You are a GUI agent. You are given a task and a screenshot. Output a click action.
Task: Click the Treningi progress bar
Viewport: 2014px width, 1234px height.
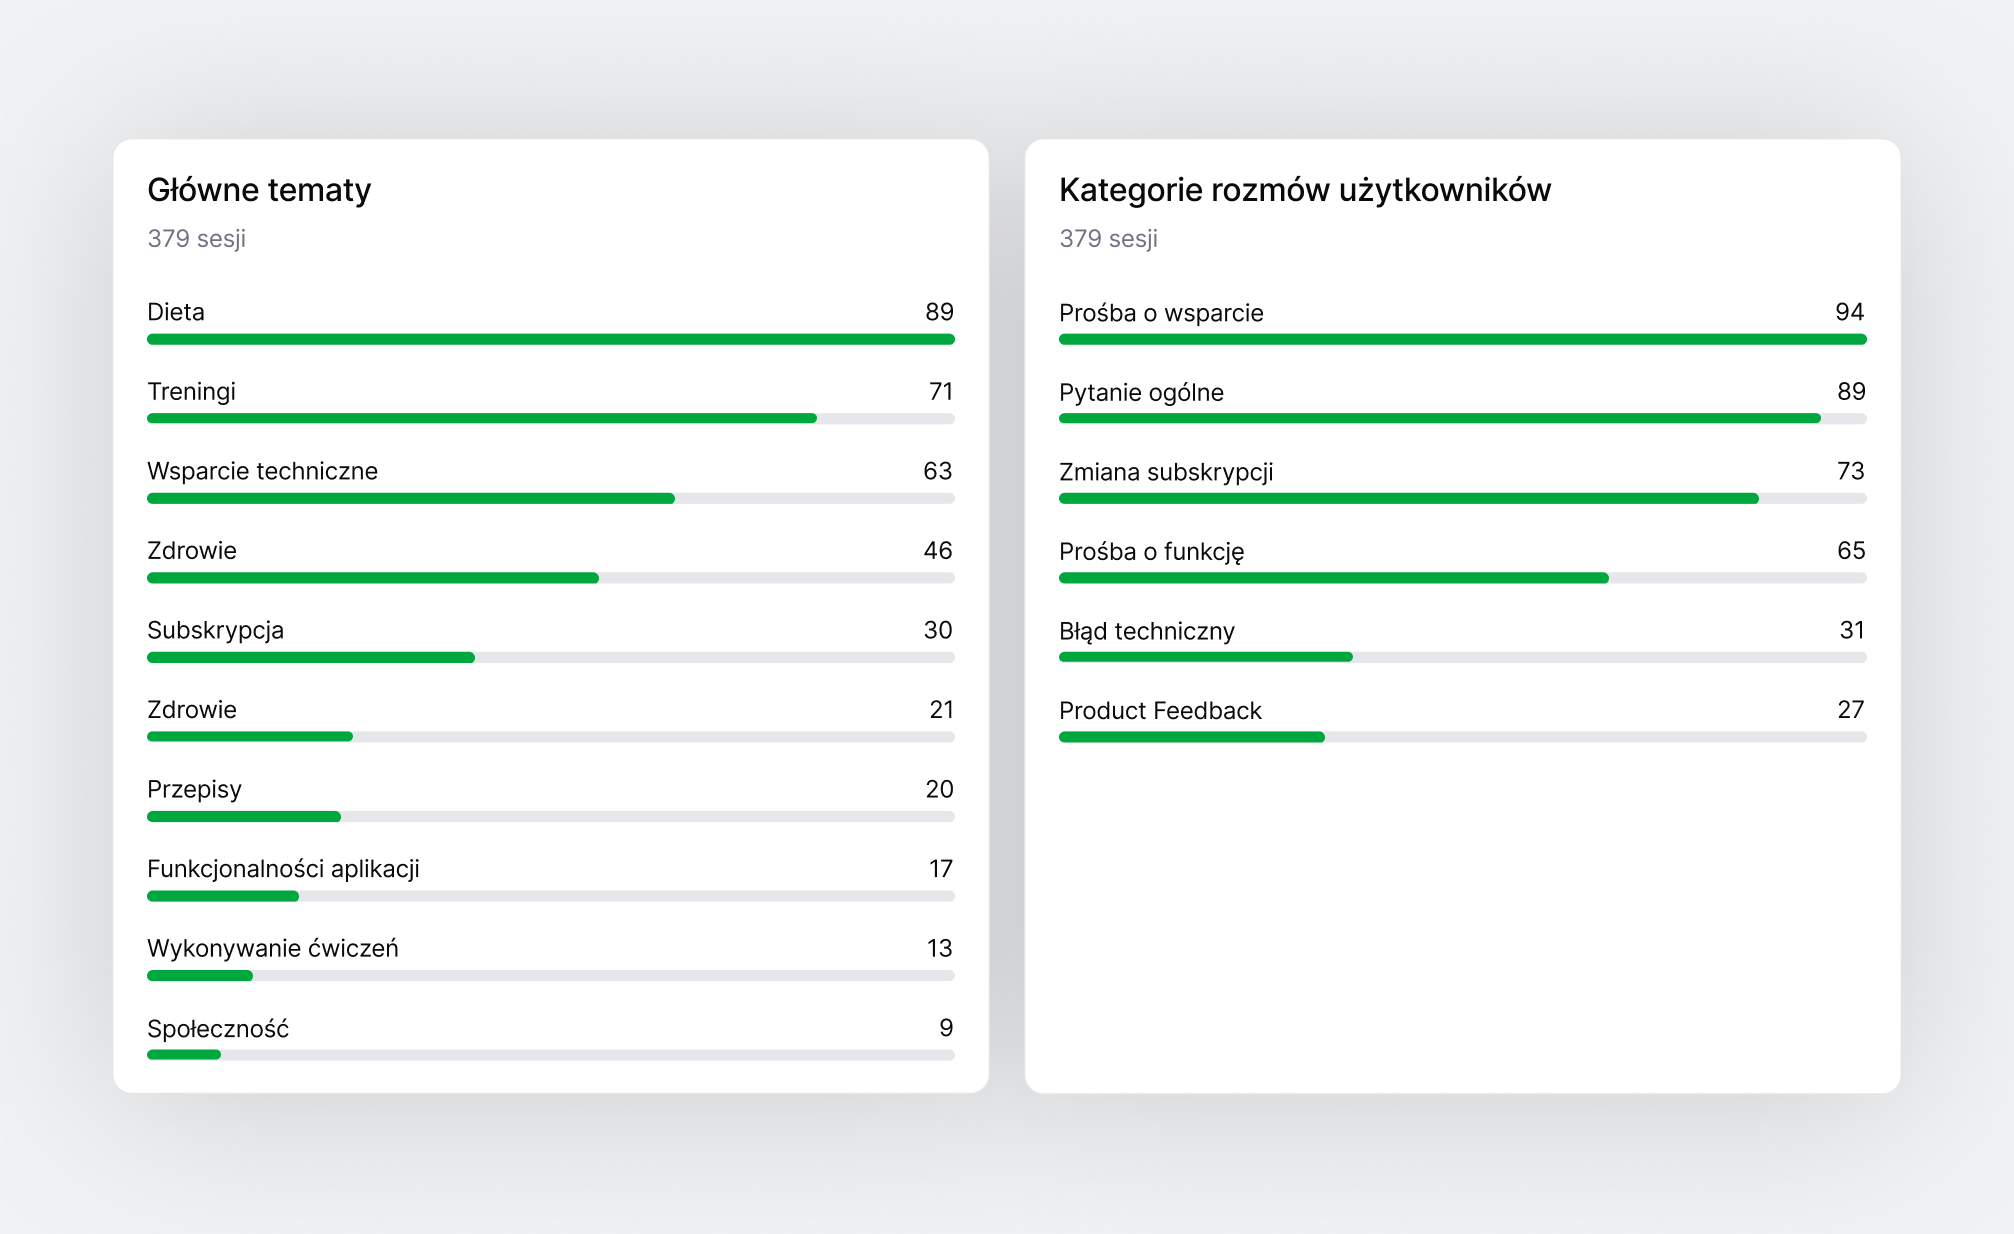550,418
